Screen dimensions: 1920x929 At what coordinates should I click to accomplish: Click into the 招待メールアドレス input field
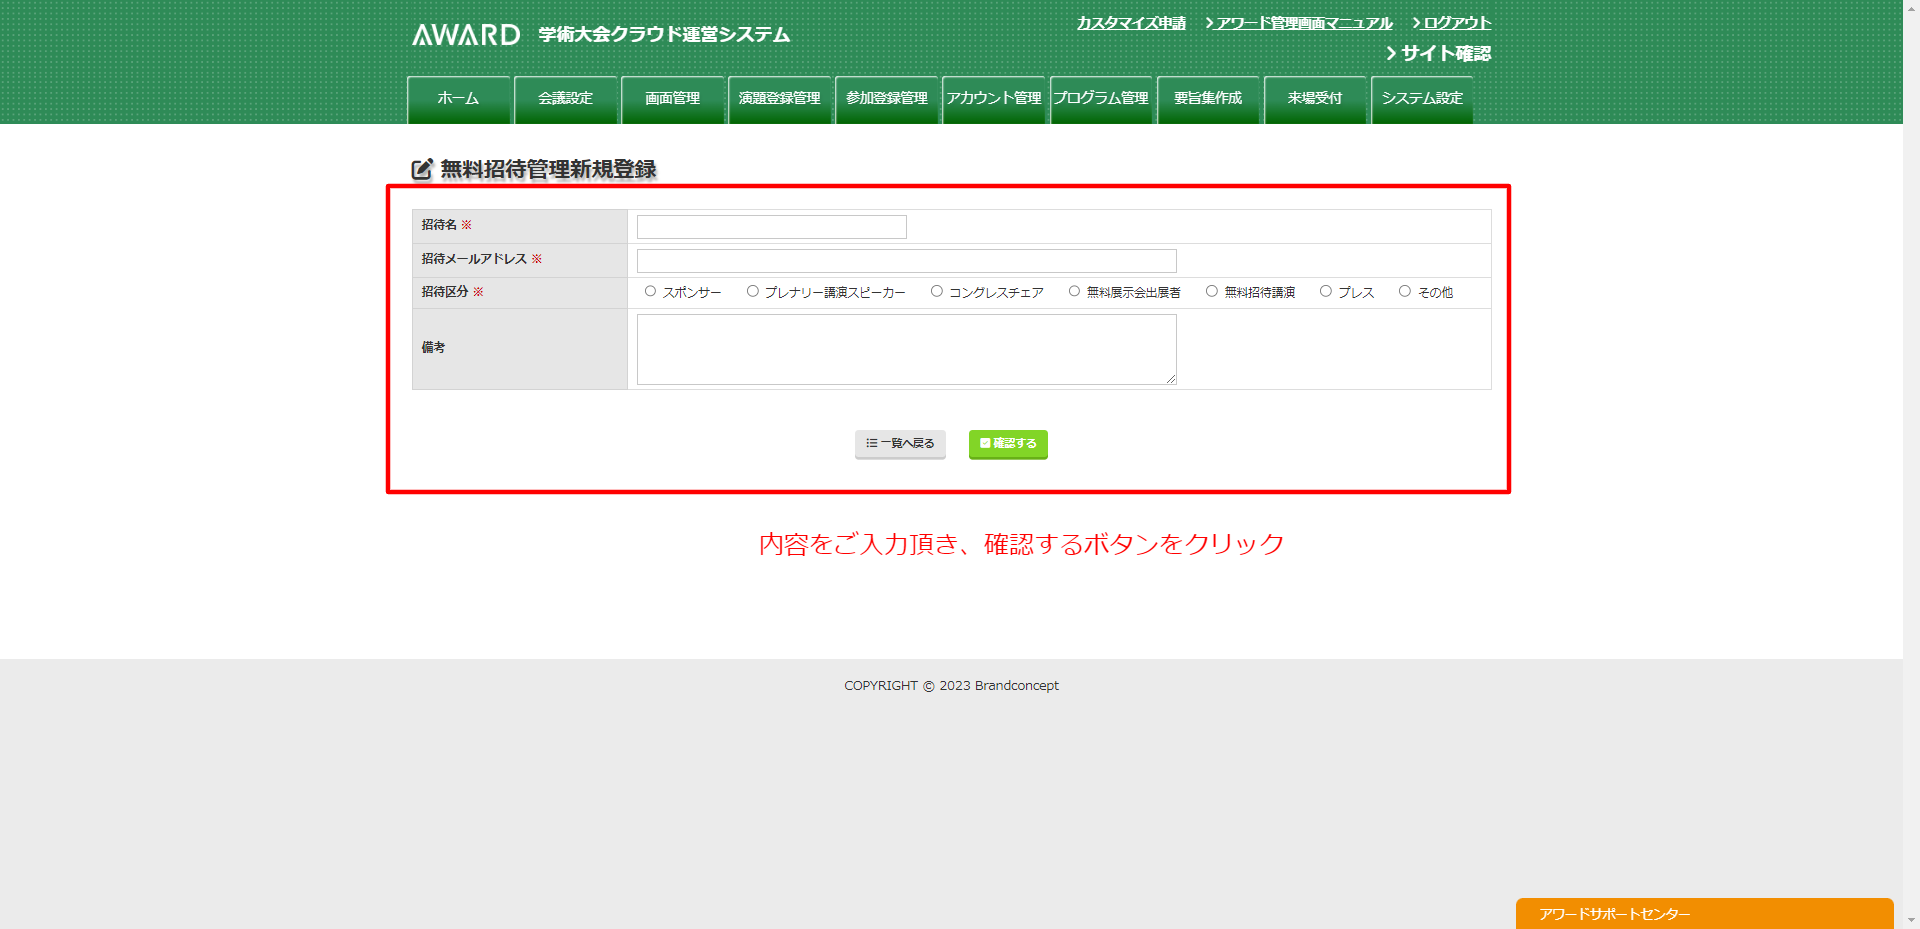[x=906, y=261]
